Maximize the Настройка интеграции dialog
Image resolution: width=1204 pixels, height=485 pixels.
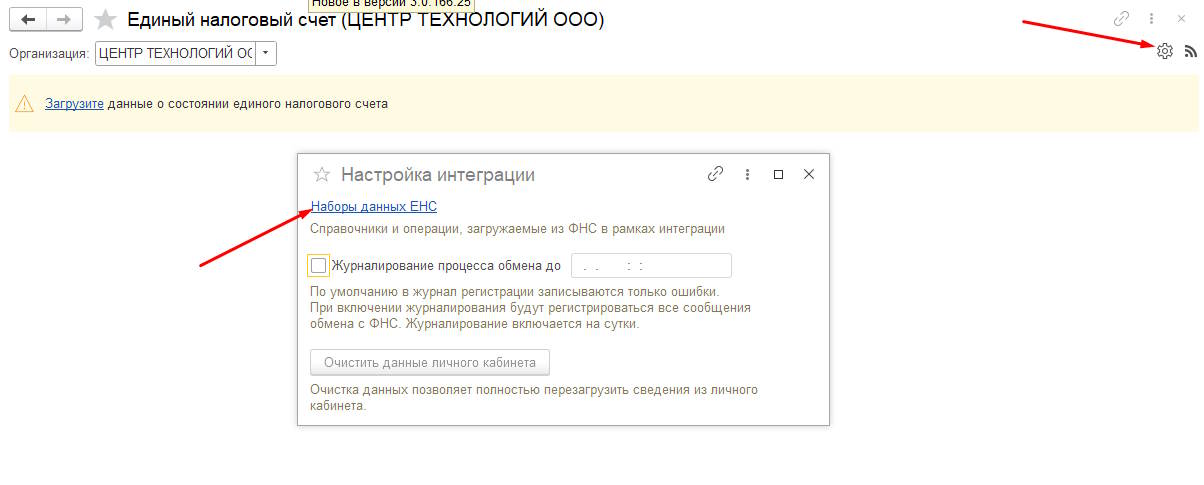coord(778,174)
